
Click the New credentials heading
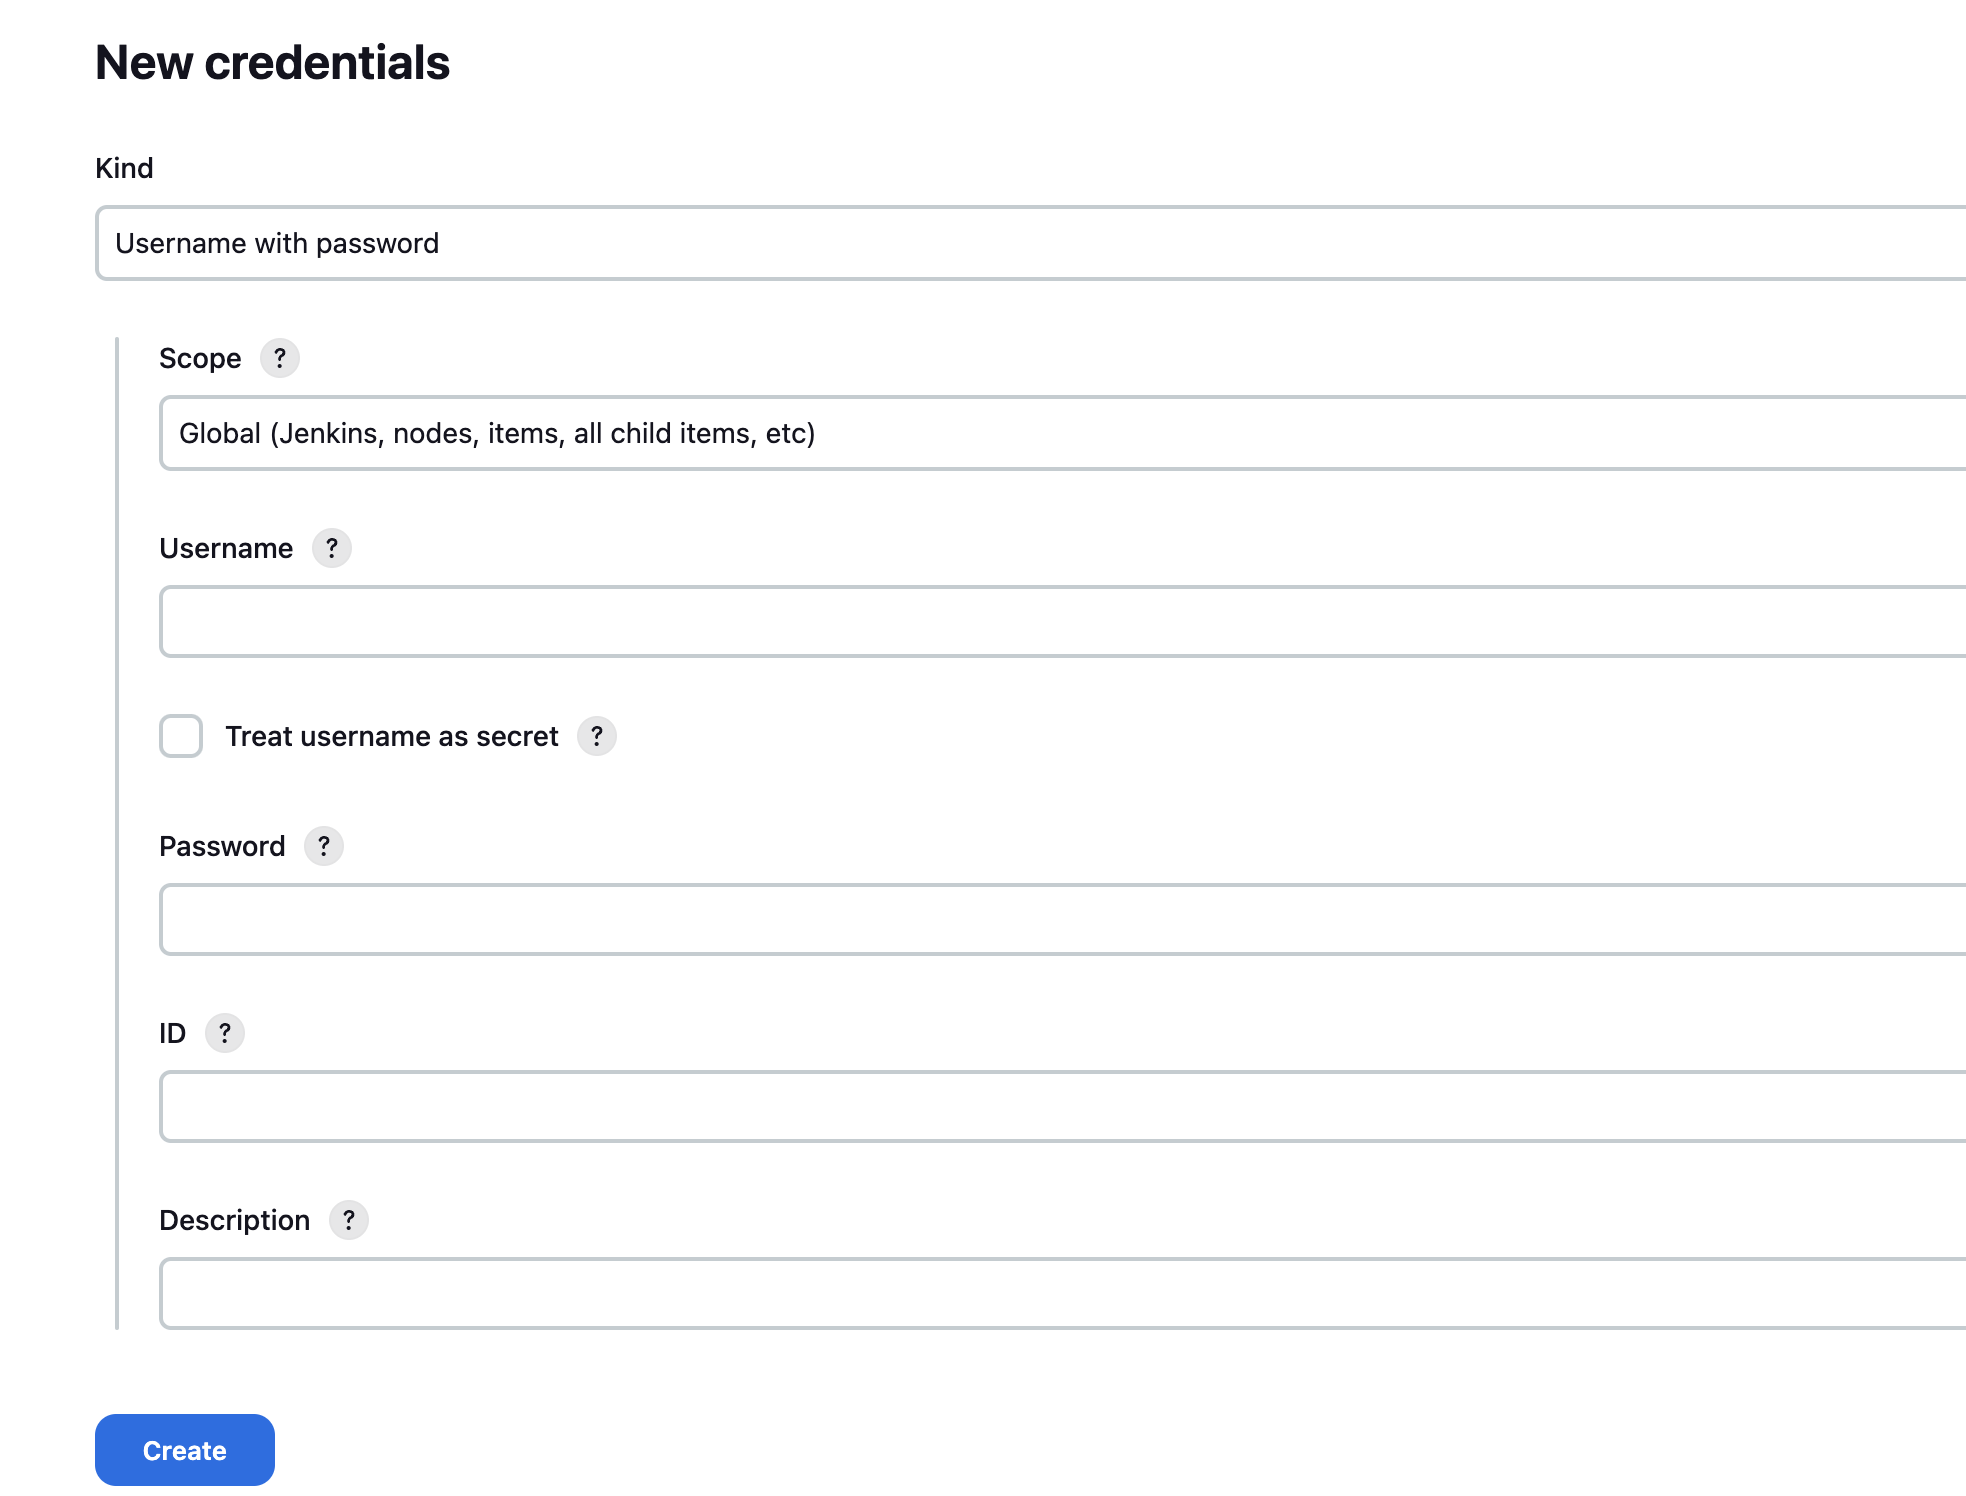(272, 63)
